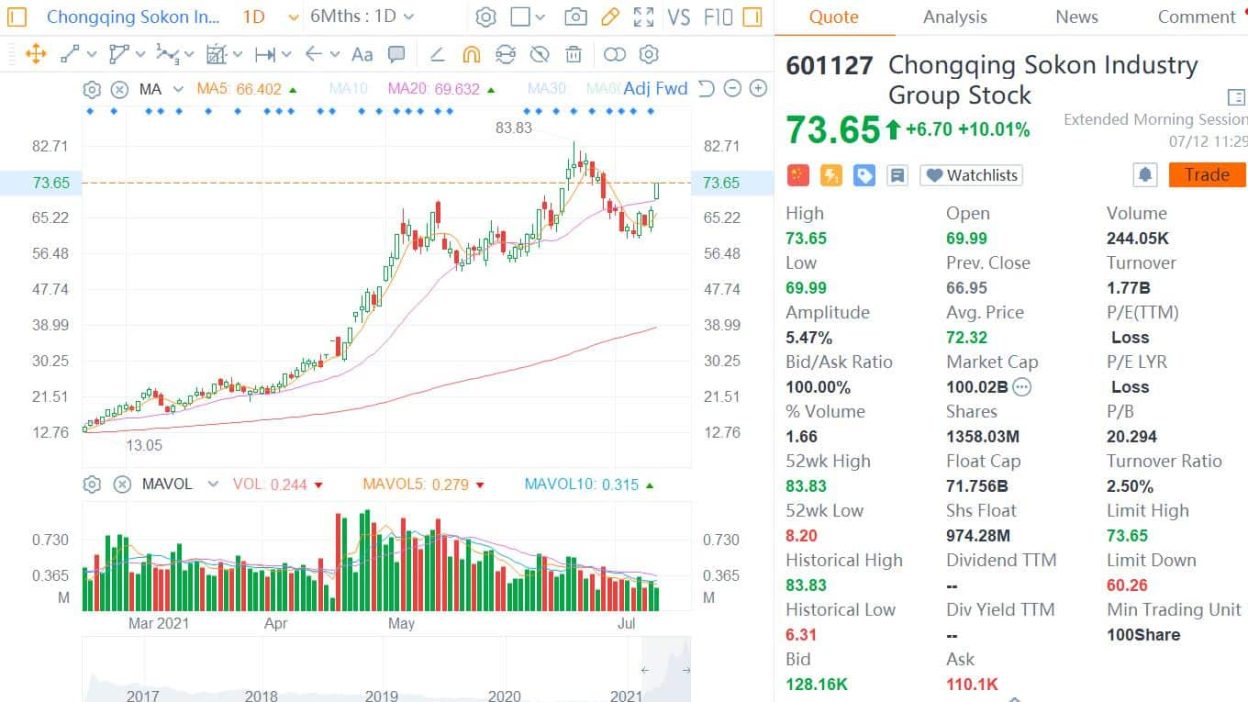Delete drawings with trash icon
The height and width of the screenshot is (702, 1248).
pyautogui.click(x=573, y=54)
